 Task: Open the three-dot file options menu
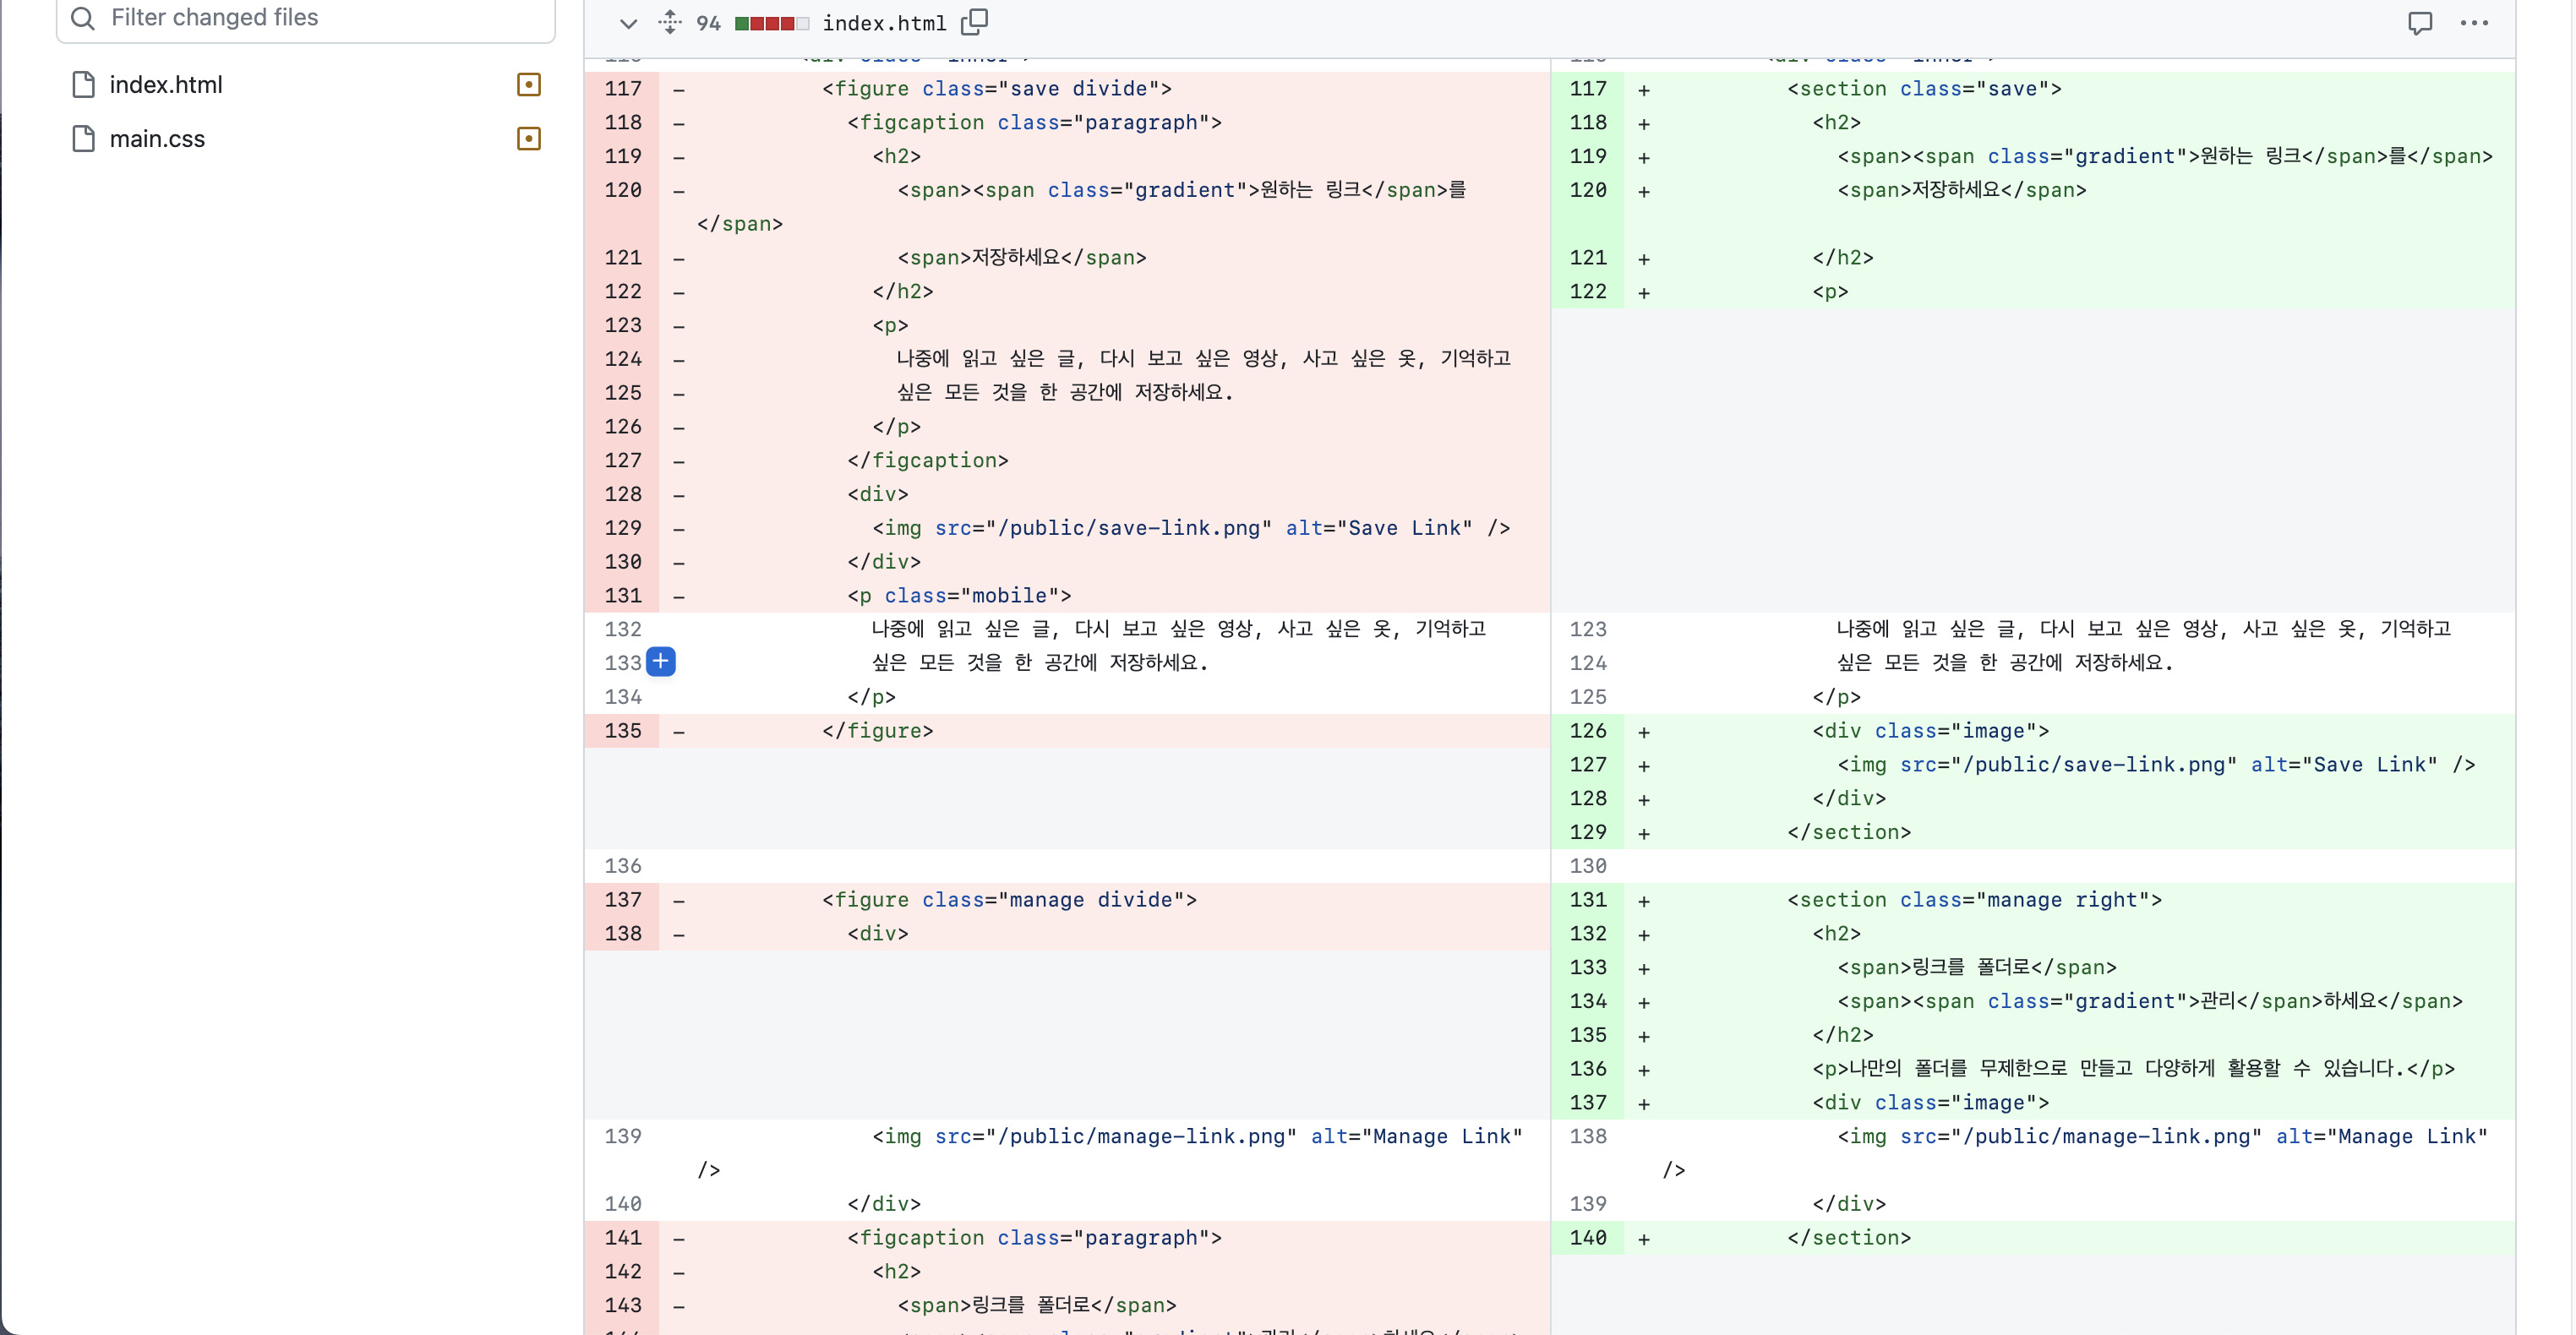2473,23
